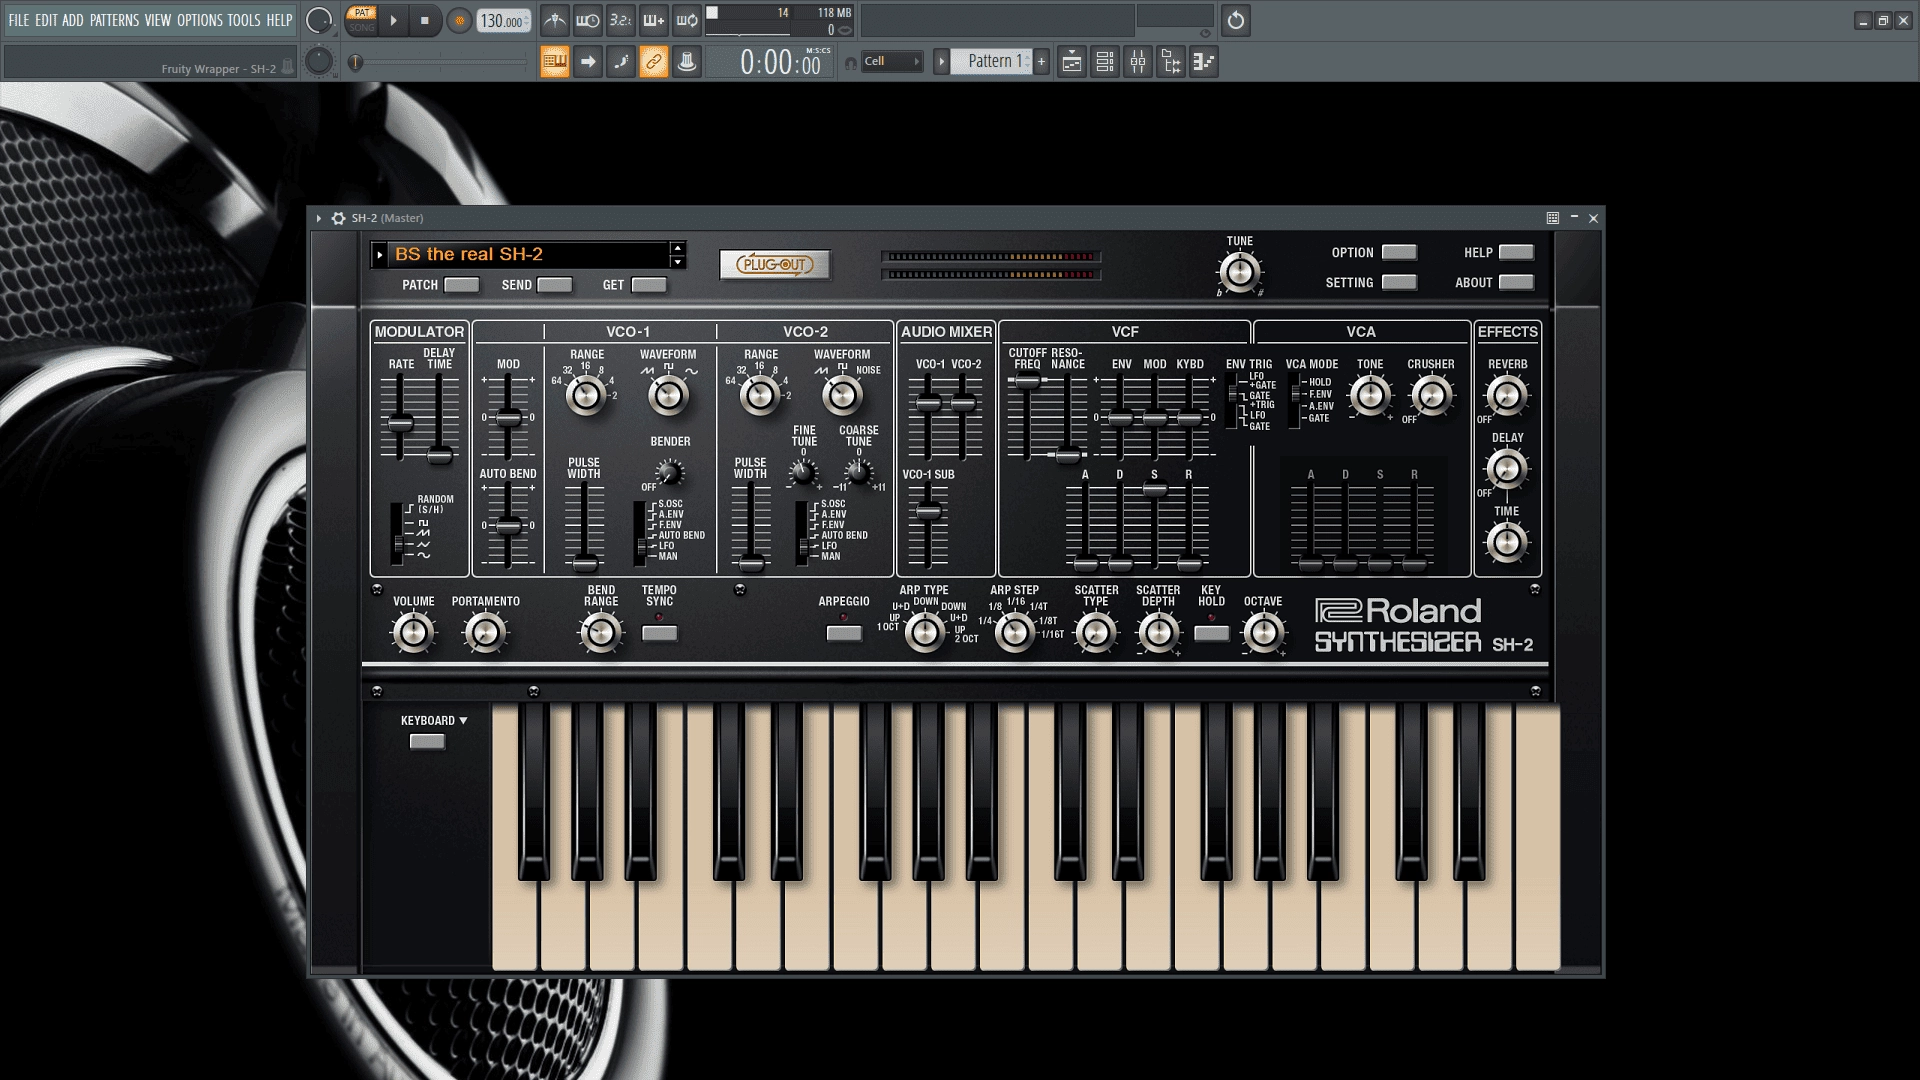Open the TOOLS menu
Viewport: 1920px width, 1080px height.
coord(243,20)
